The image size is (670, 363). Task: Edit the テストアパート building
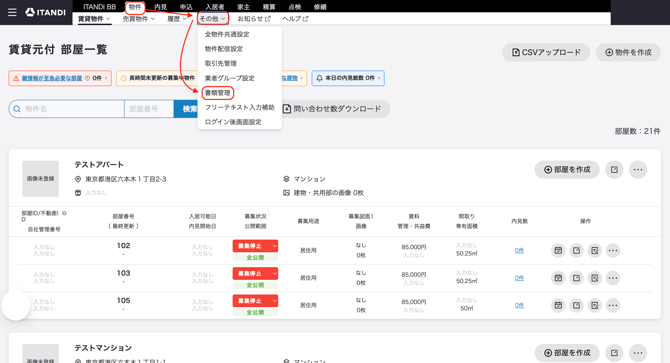click(614, 170)
